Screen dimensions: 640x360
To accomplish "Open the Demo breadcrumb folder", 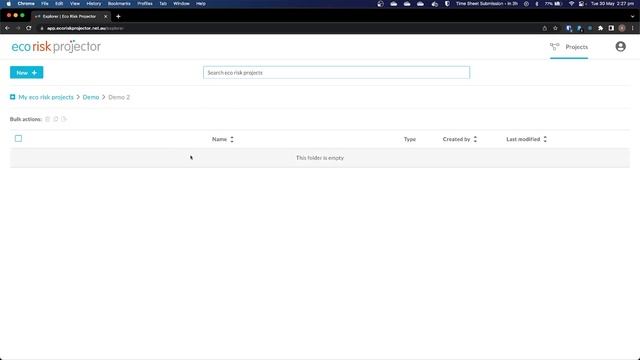I will click(91, 97).
